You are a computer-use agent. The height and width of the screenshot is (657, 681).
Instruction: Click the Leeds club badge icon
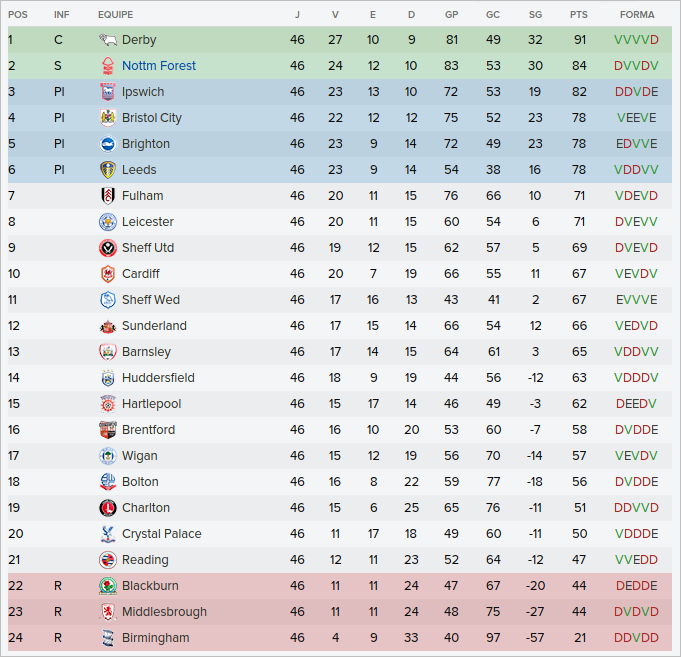[x=107, y=170]
